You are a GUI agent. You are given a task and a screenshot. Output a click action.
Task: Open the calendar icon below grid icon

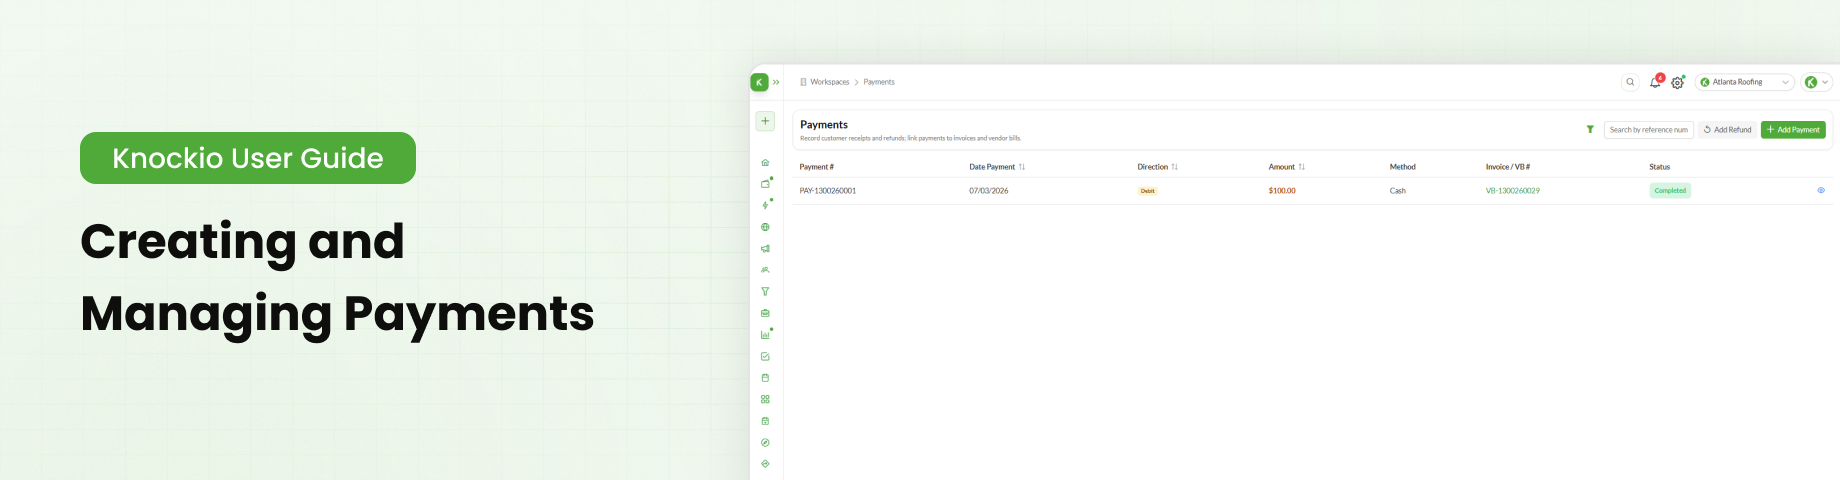click(x=765, y=421)
